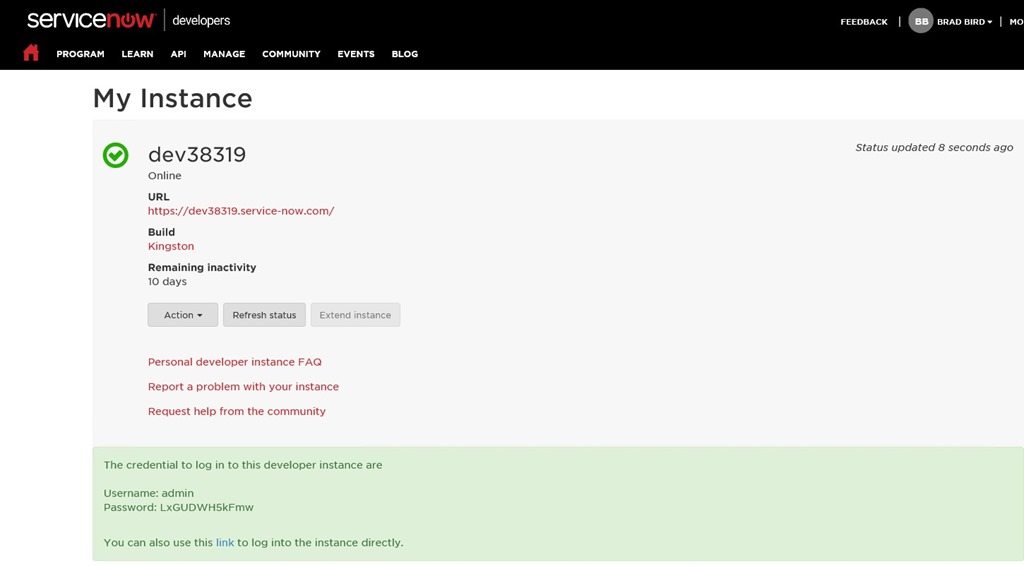Open Personal developer instance FAQ link
Image resolution: width=1024 pixels, height=566 pixels.
coord(234,362)
